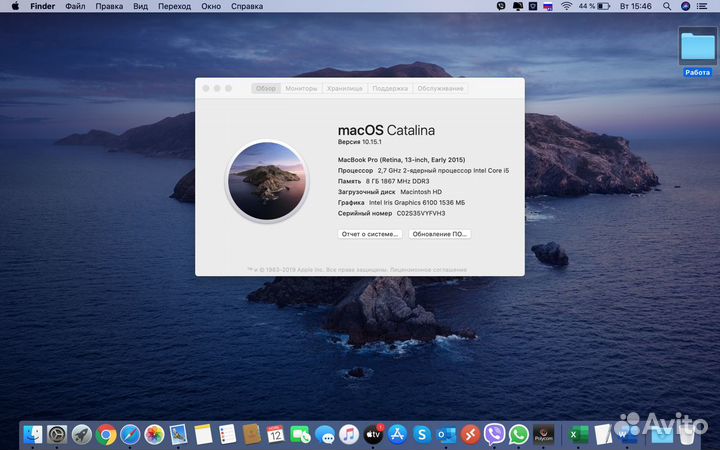Open Reminders app in the Dock

pyautogui.click(x=227, y=434)
